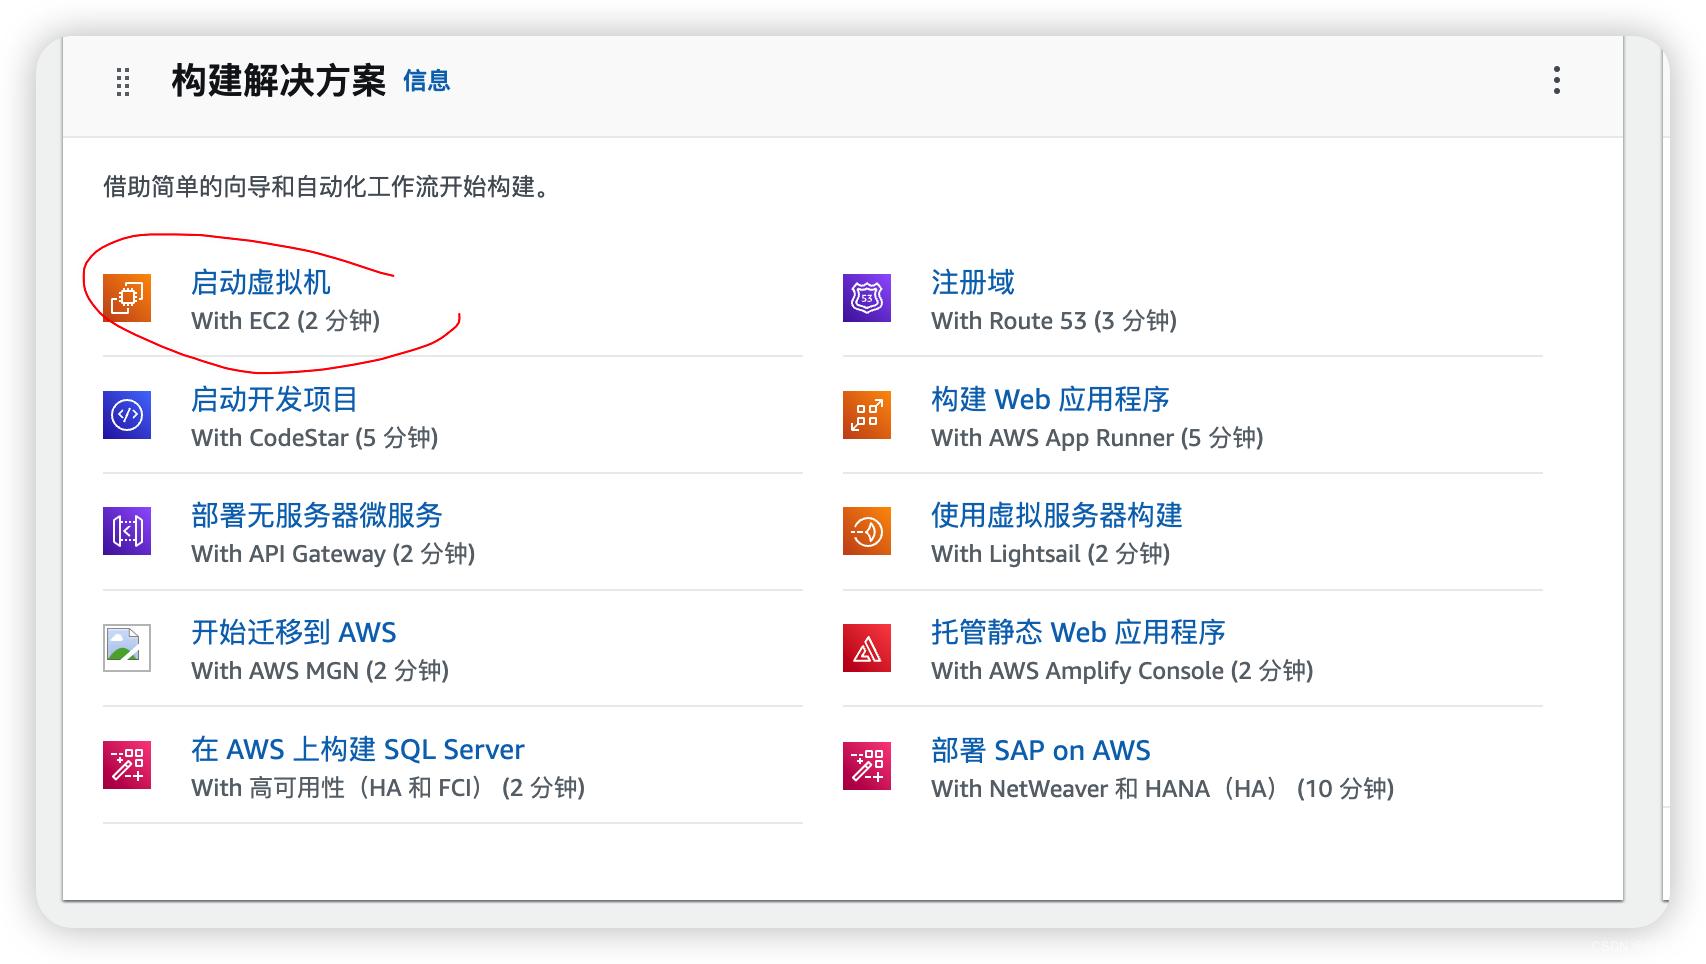Click the EC2 orange chip icon
Screen dimensions: 1706x964
tap(127, 298)
